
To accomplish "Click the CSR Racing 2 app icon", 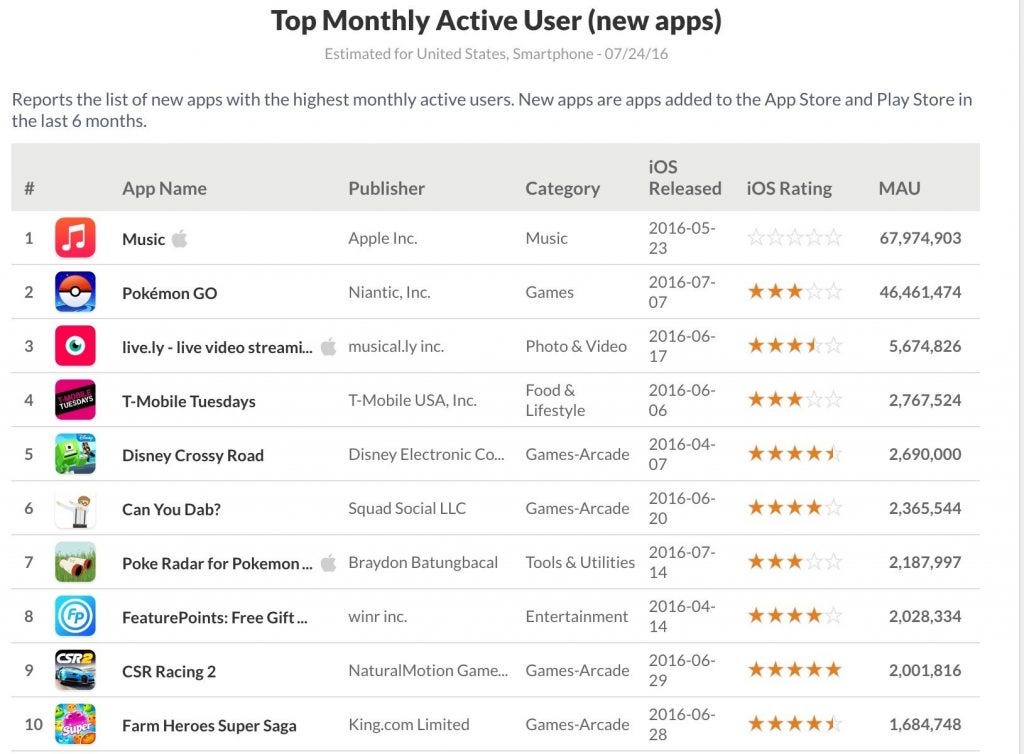I will (x=75, y=670).
